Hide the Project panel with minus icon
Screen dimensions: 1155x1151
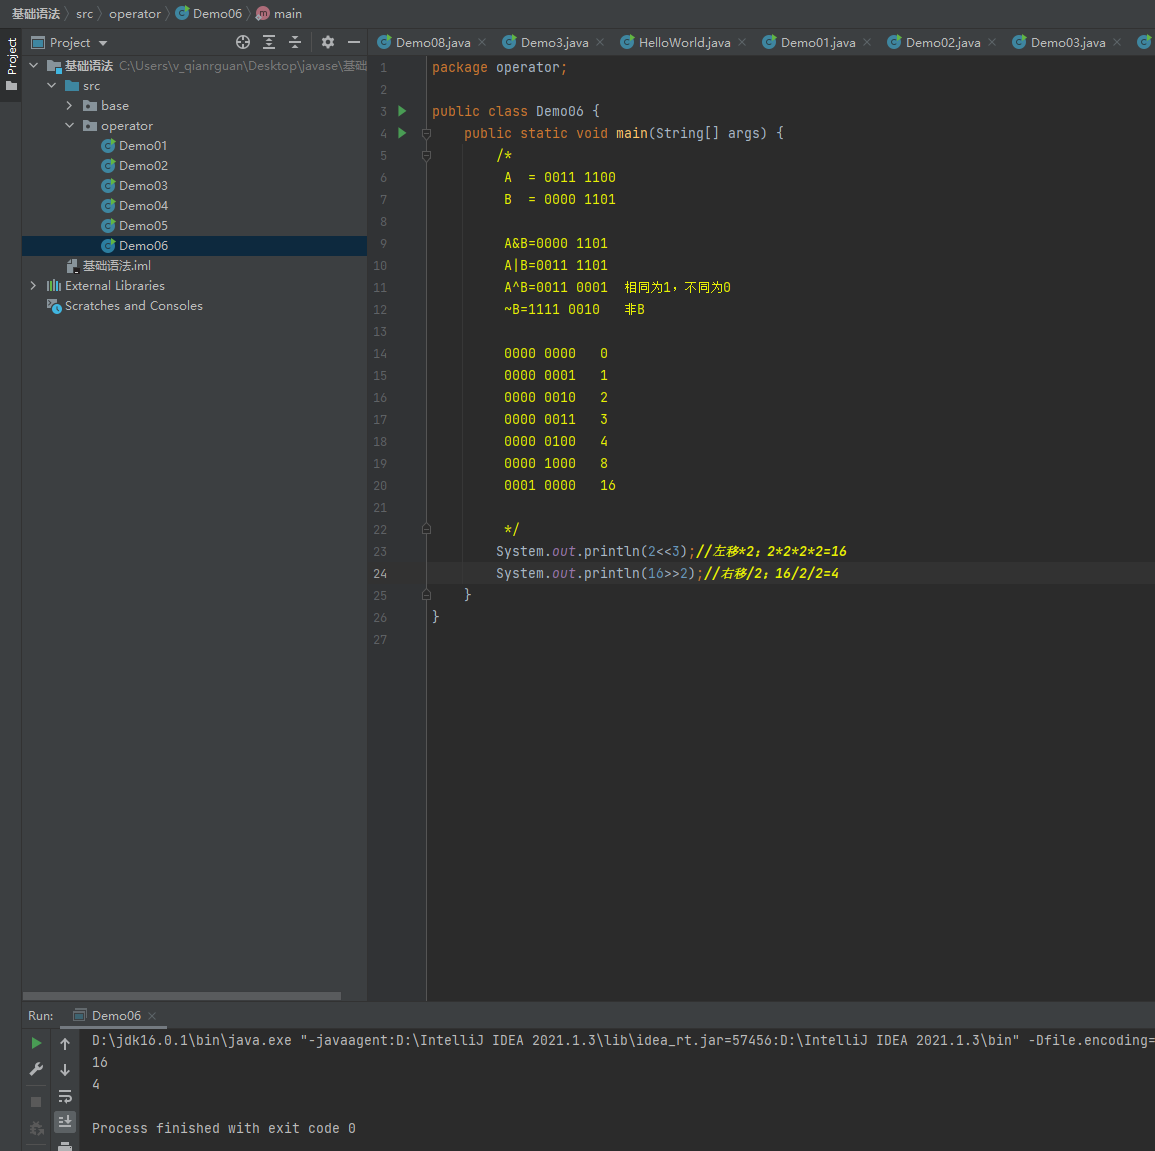354,43
